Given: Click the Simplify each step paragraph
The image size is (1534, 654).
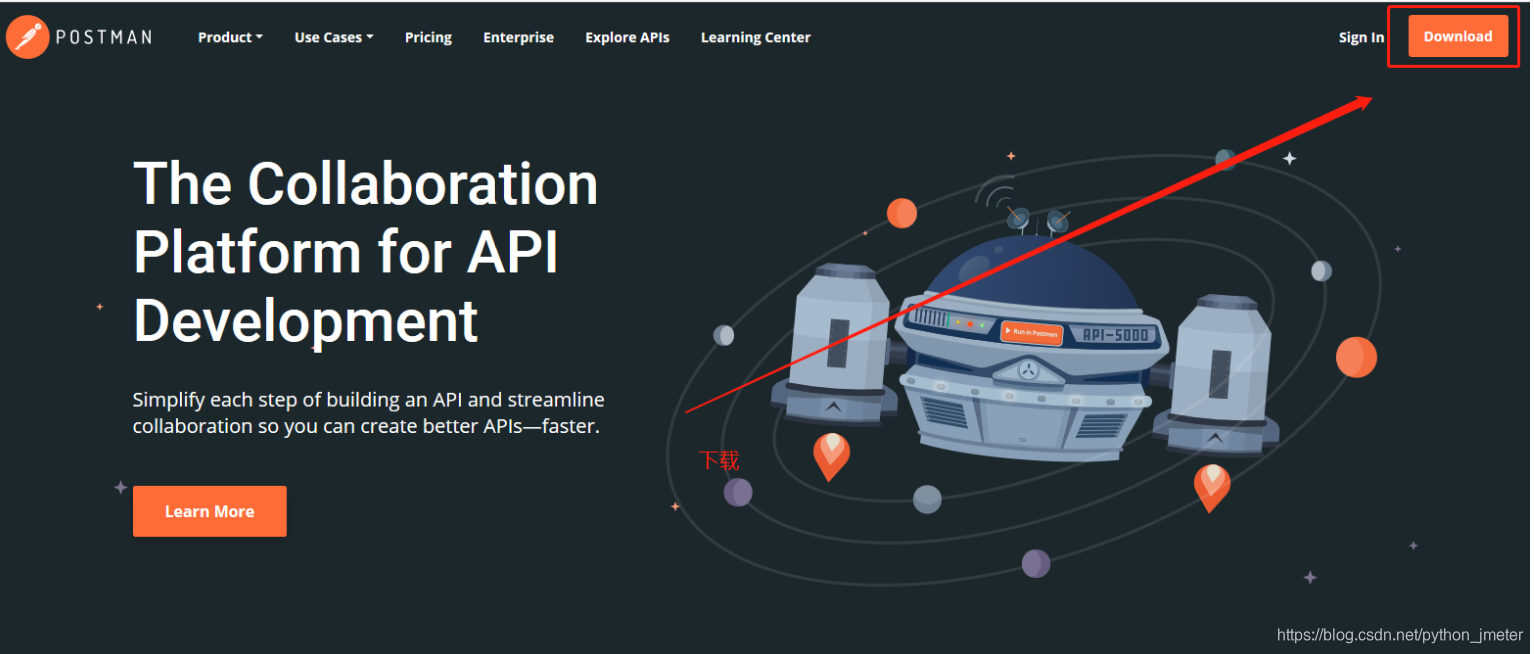Looking at the screenshot, I should (x=368, y=413).
